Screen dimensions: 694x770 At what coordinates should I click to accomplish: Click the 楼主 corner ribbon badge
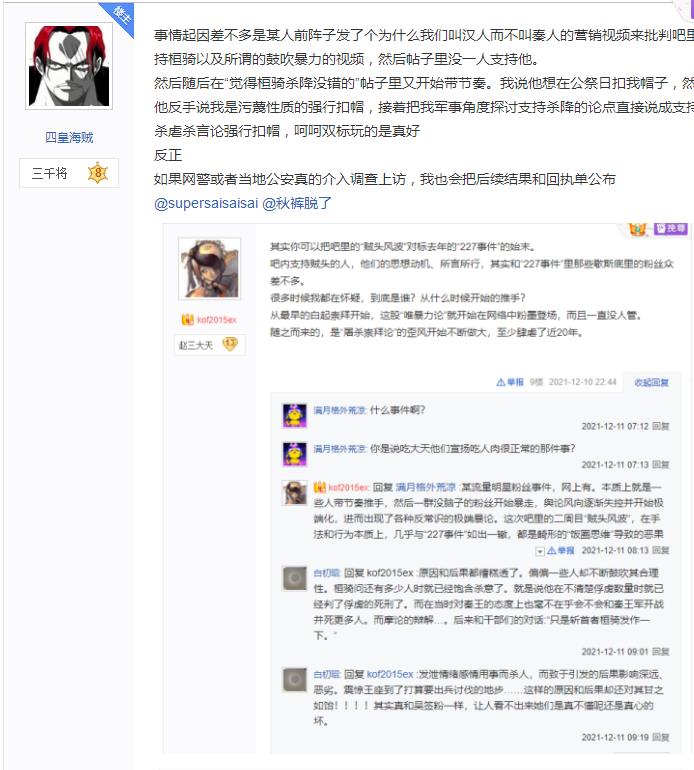120,16
